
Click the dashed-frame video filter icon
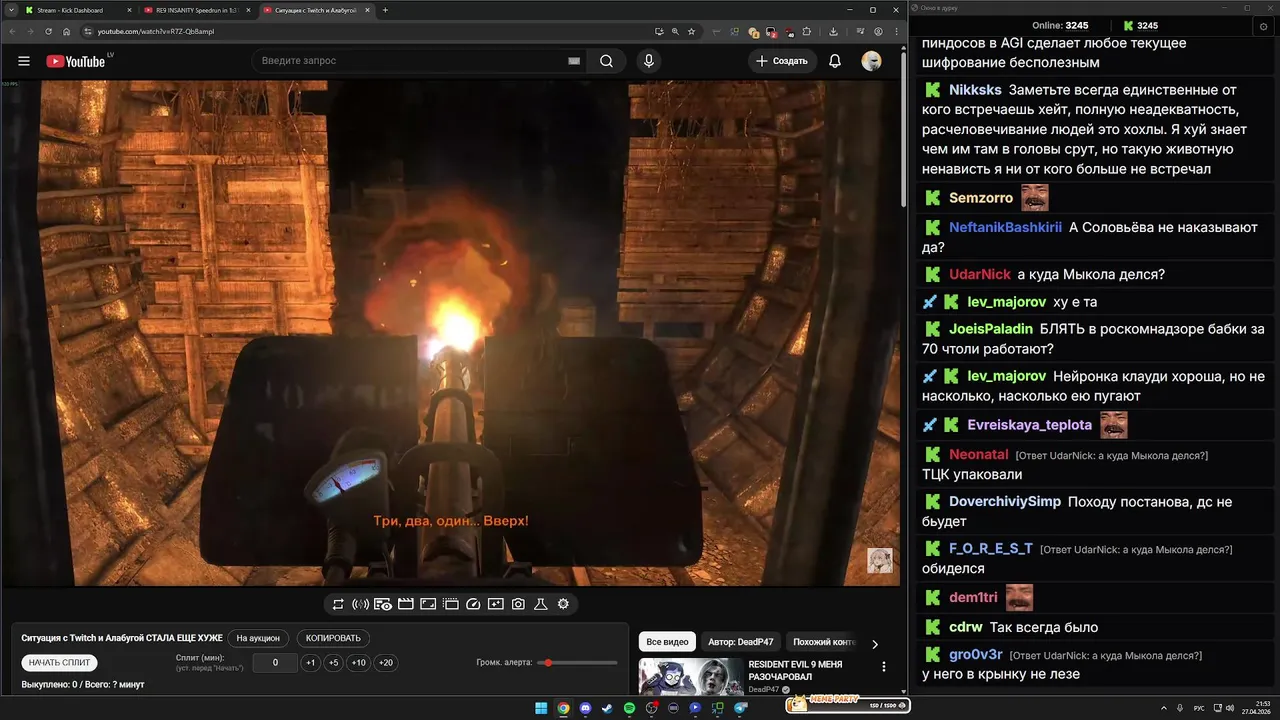pyautogui.click(x=451, y=604)
